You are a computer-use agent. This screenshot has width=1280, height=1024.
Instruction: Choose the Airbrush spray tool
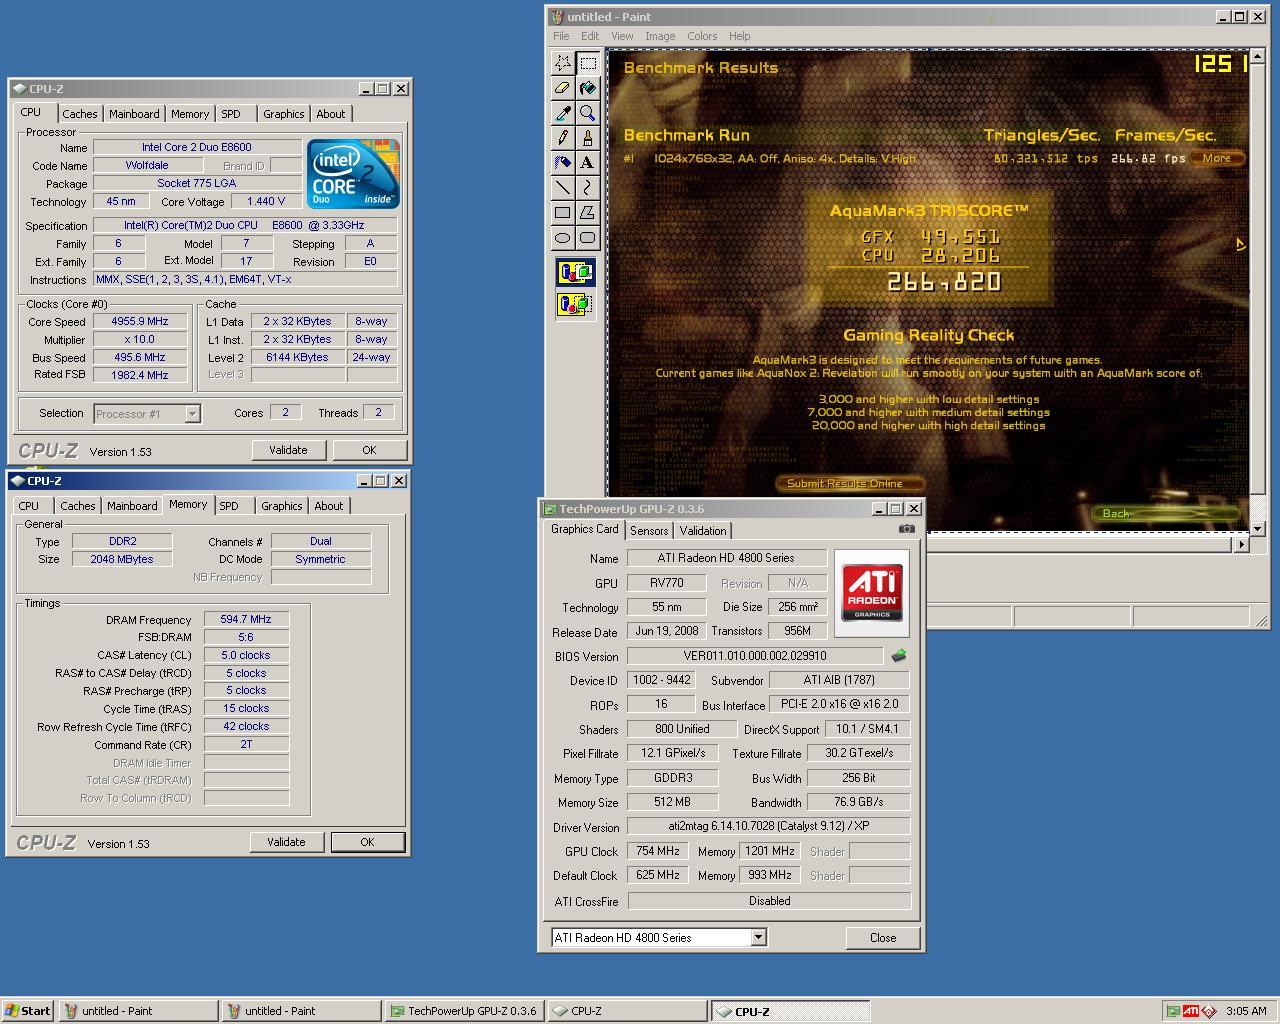coord(563,163)
